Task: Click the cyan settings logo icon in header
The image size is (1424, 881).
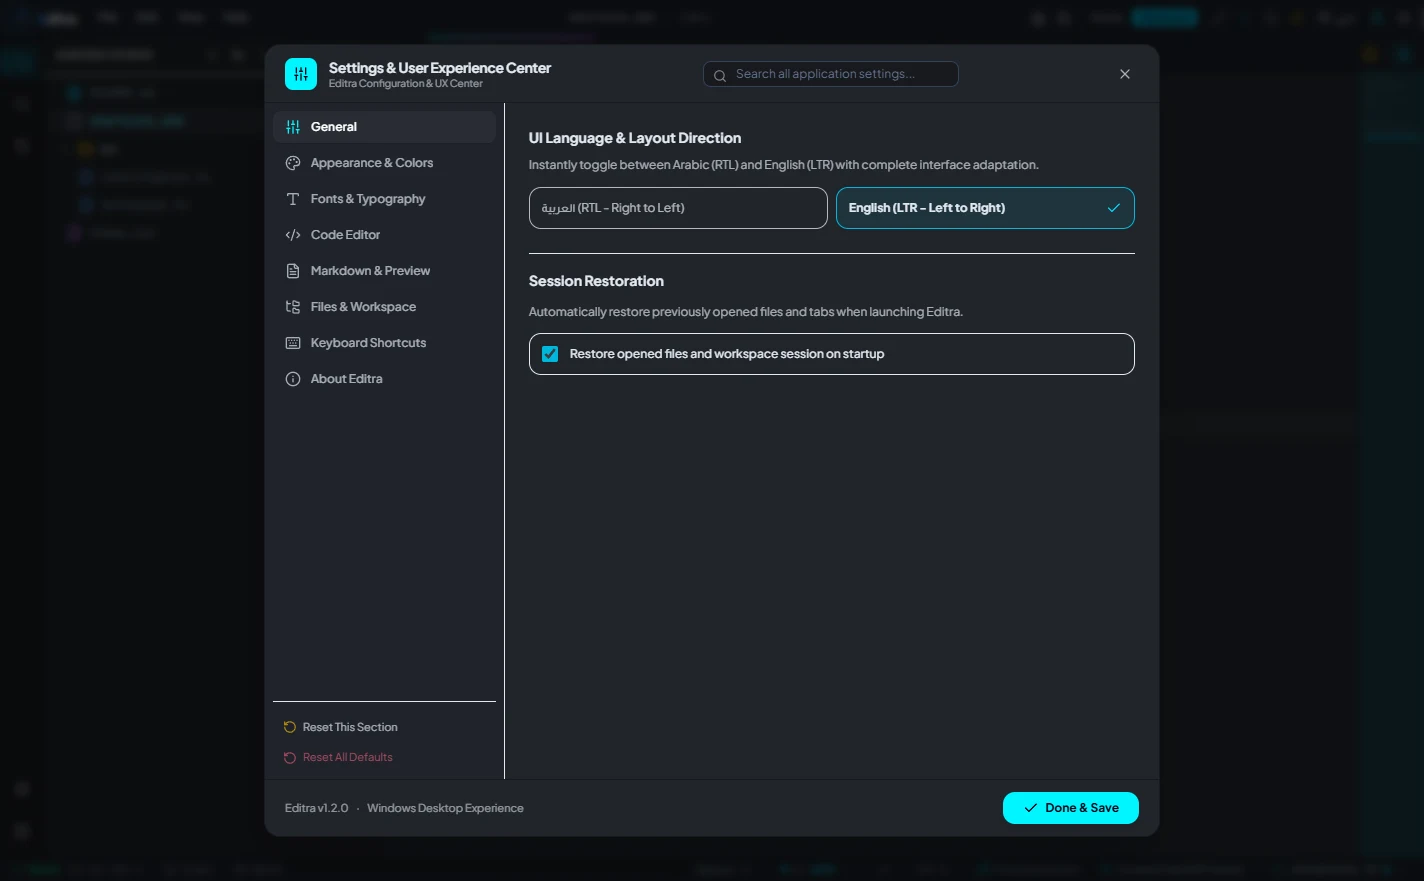Action: coord(301,74)
